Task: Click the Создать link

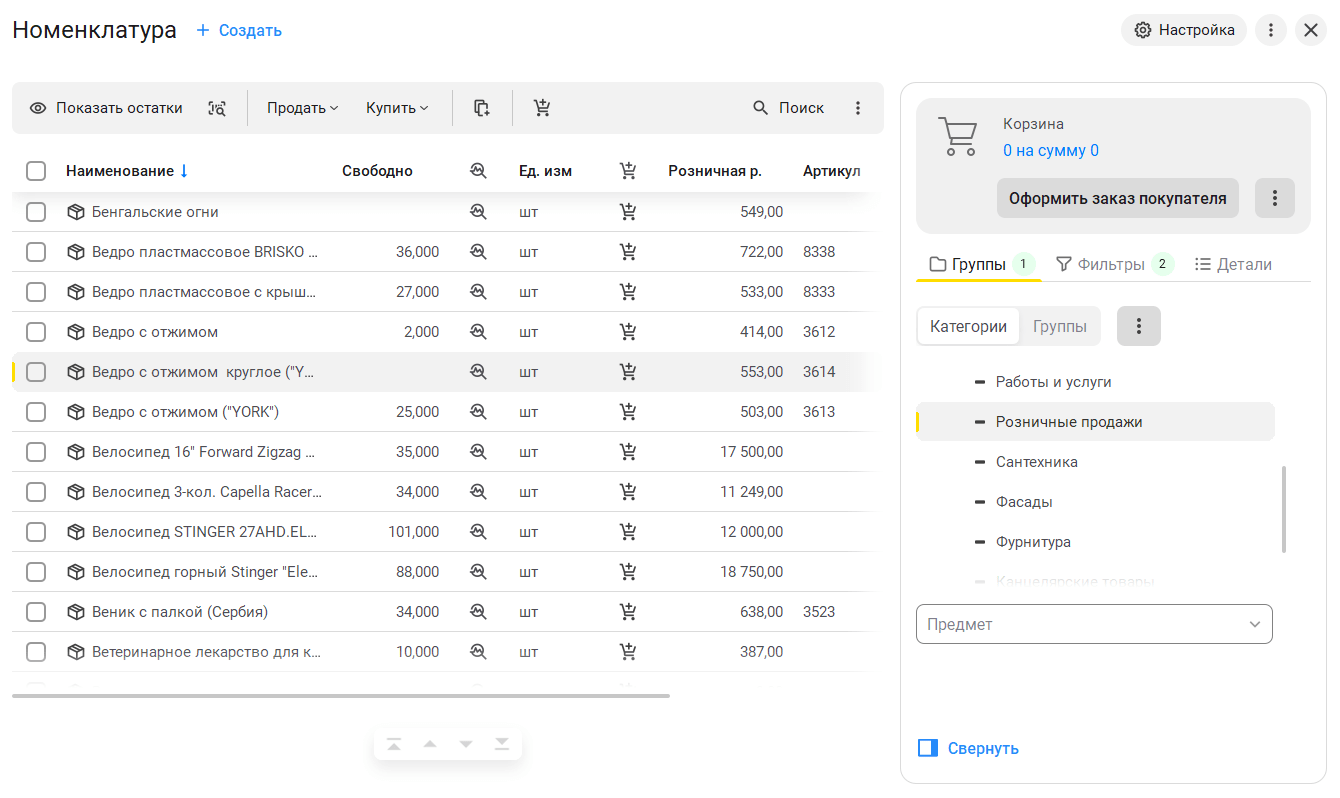Action: 239,30
